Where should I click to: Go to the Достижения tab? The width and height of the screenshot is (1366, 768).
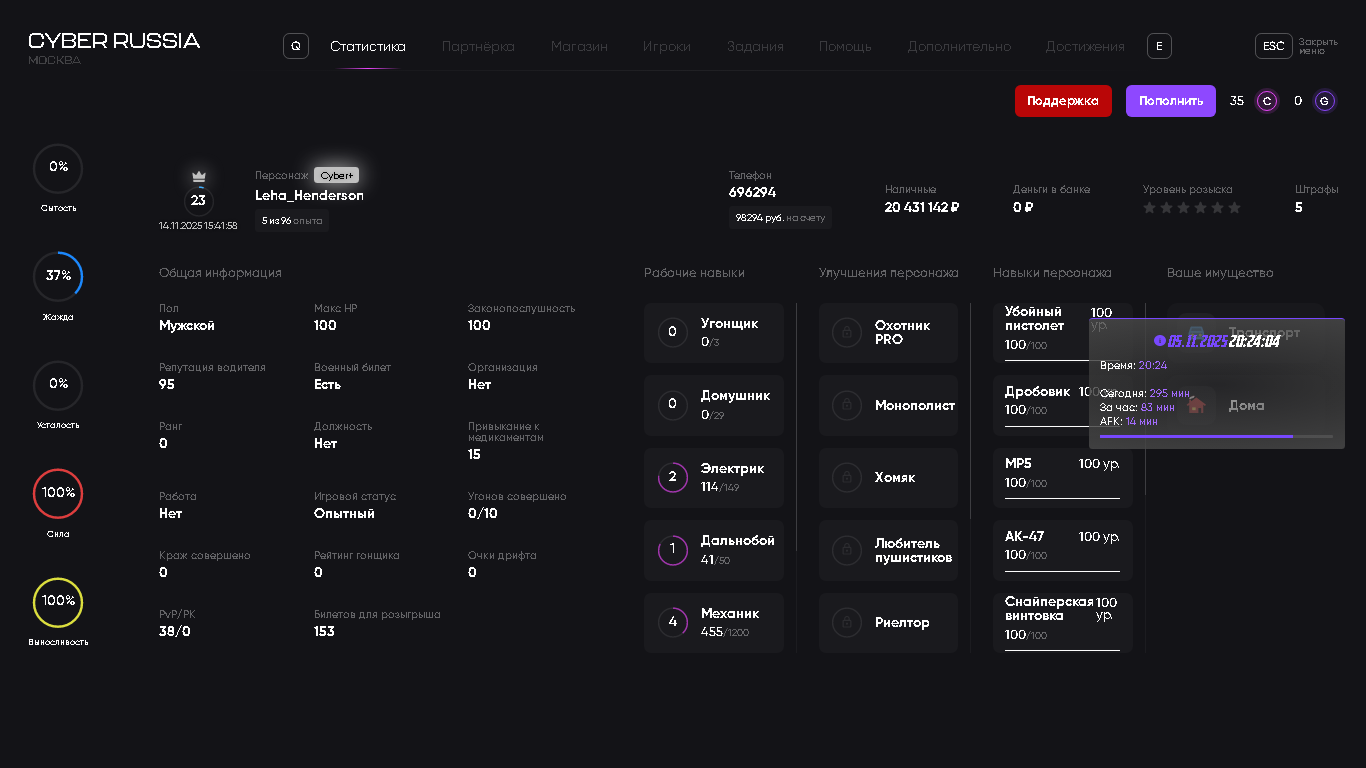click(x=1085, y=47)
